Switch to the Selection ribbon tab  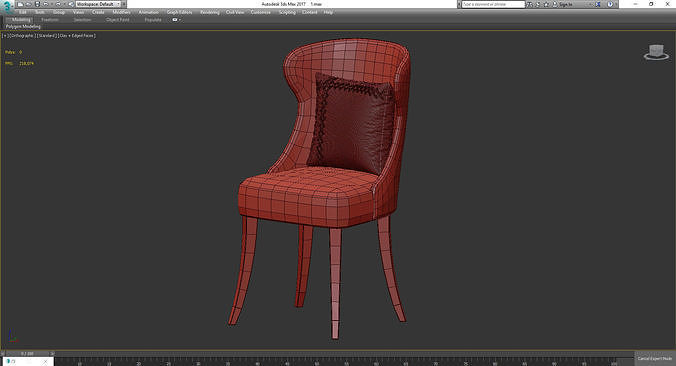click(x=82, y=20)
